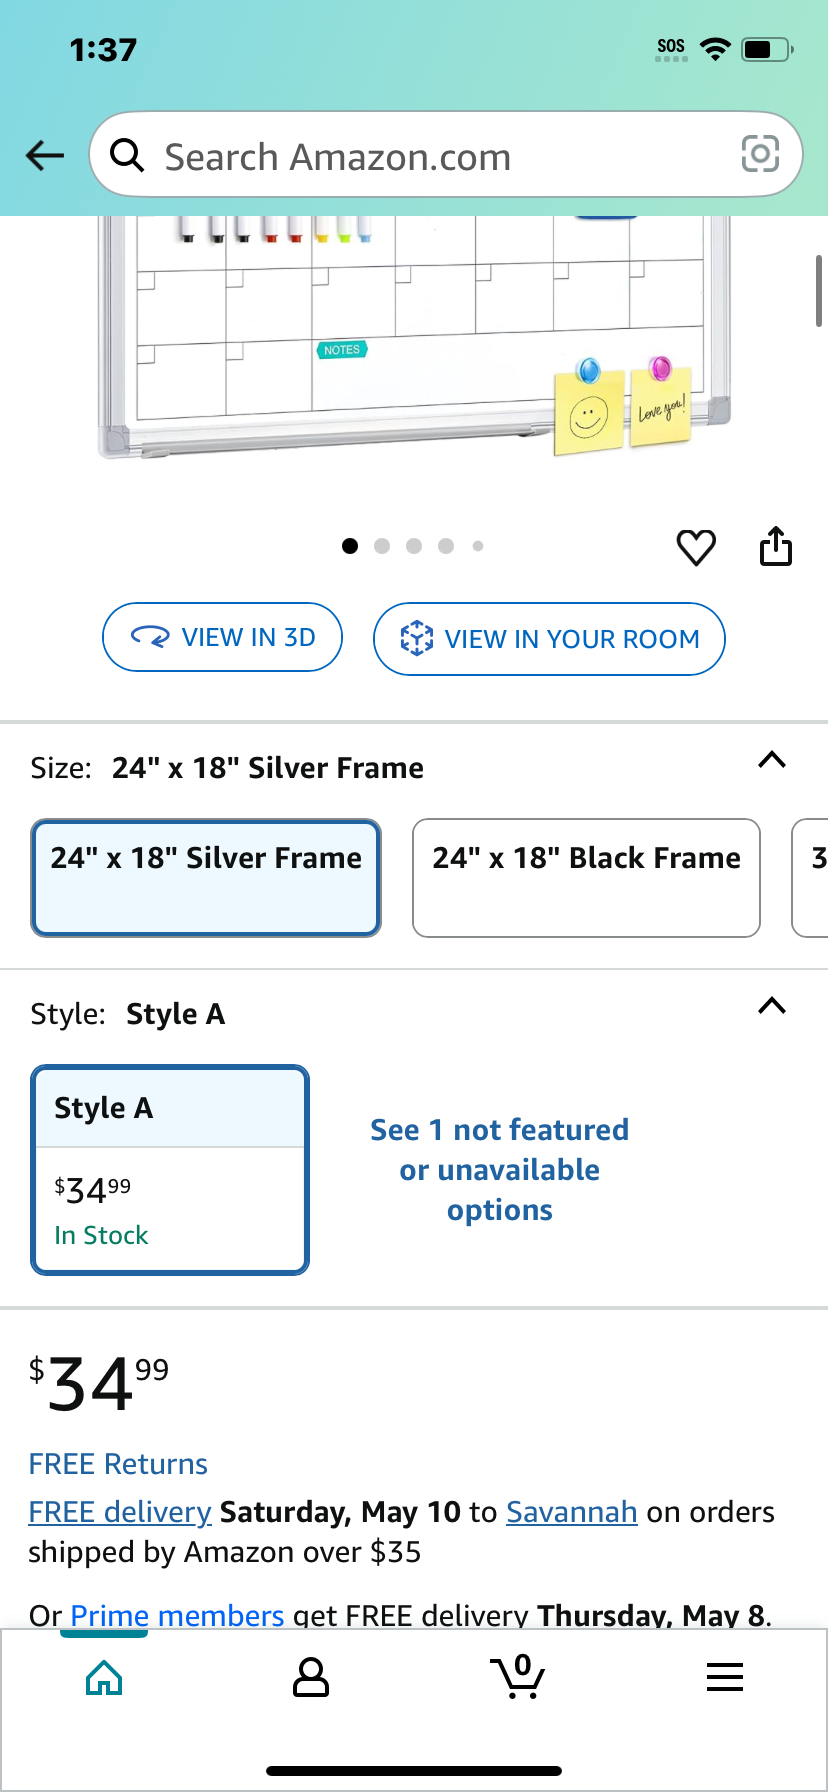
Task: Open account profile icon
Action: tap(311, 1677)
